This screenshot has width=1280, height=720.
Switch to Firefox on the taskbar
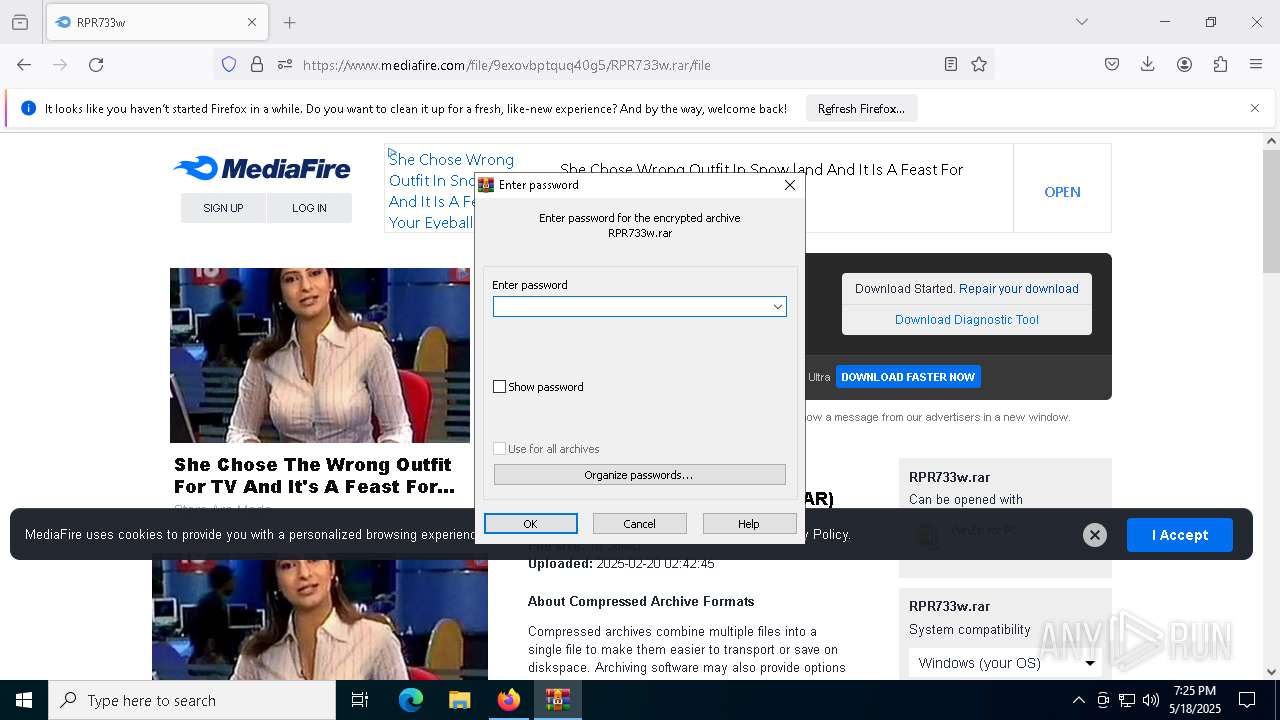tap(509, 700)
